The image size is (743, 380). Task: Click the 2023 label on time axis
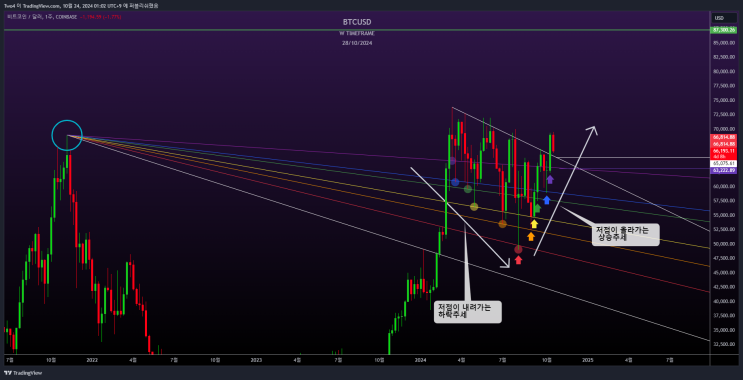tap(256, 360)
